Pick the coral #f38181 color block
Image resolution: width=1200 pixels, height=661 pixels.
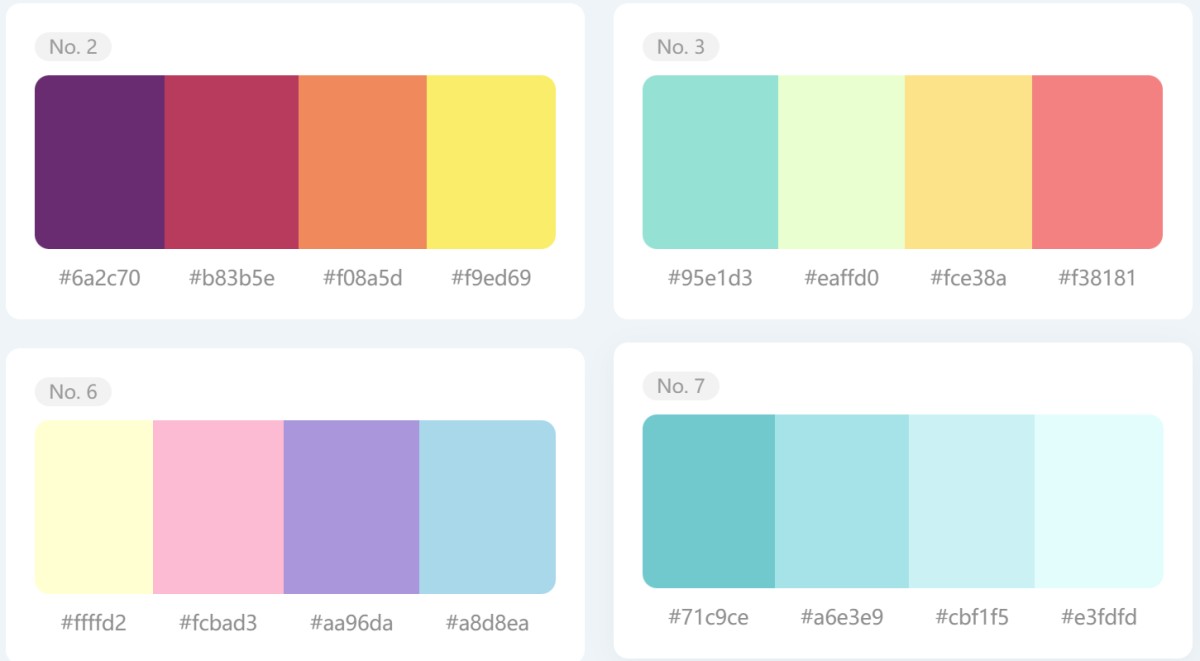[x=1097, y=162]
